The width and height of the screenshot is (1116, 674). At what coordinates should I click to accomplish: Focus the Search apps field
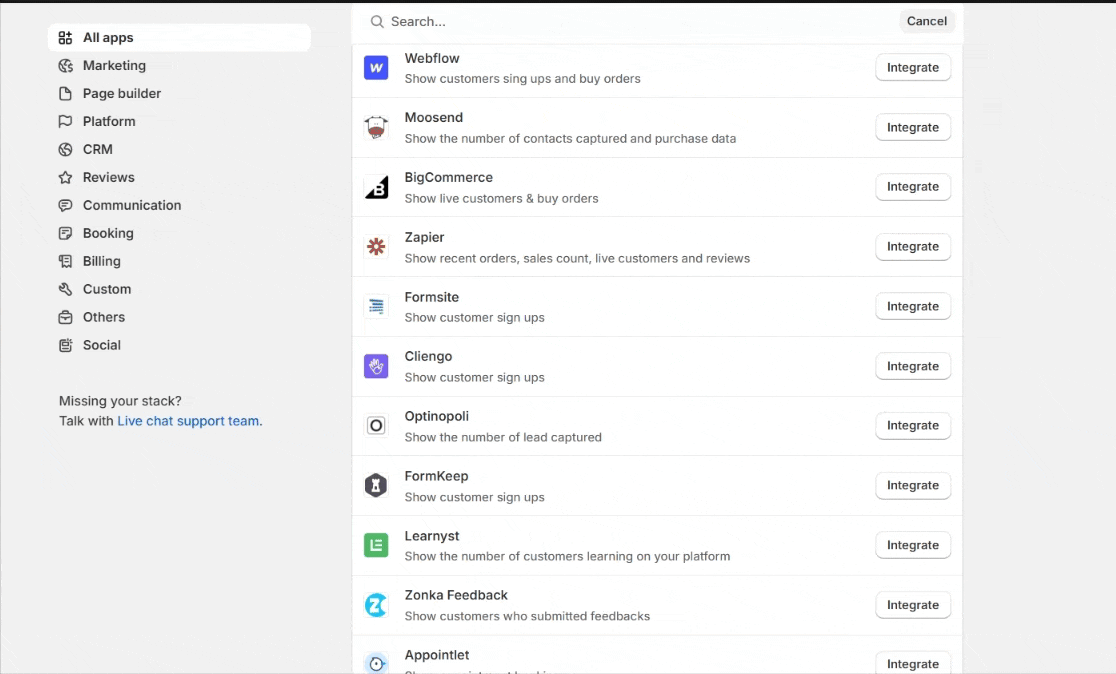[x=630, y=21]
